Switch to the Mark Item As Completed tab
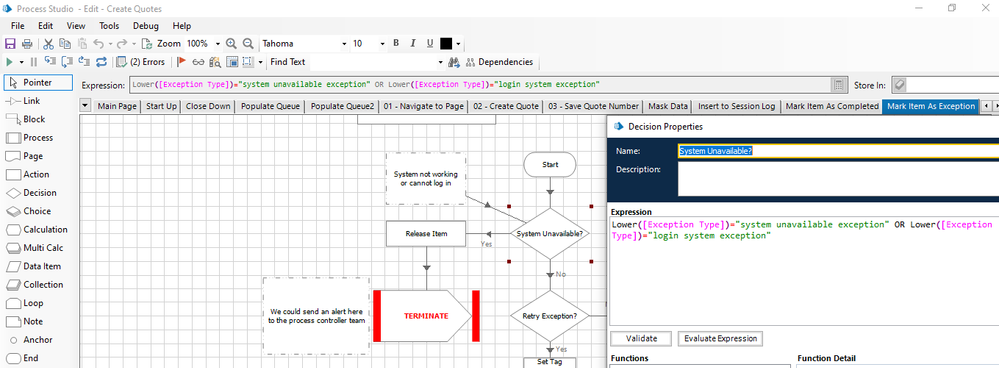The image size is (999, 368). pos(831,106)
